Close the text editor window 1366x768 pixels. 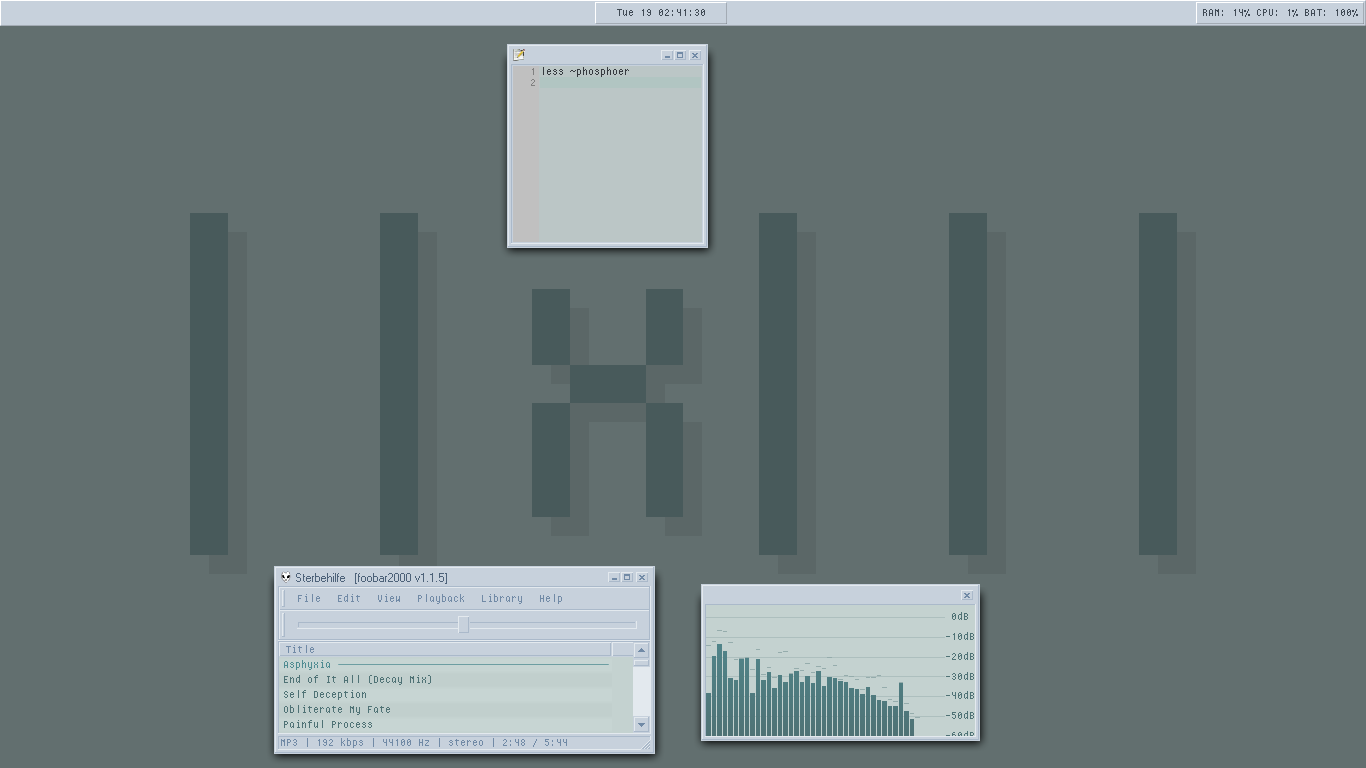coord(695,56)
